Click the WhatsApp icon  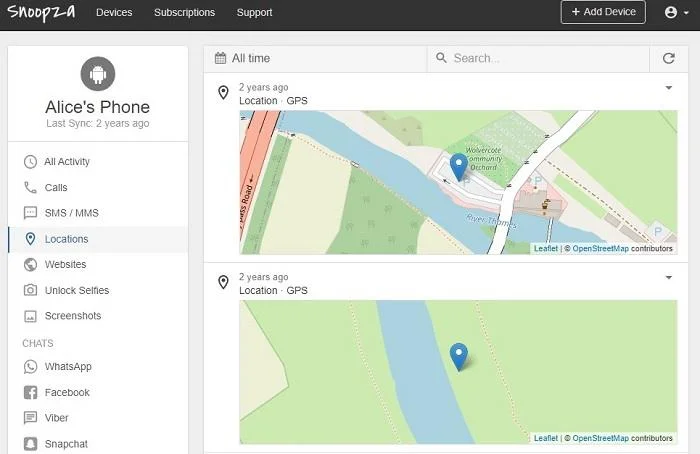[x=30, y=367]
